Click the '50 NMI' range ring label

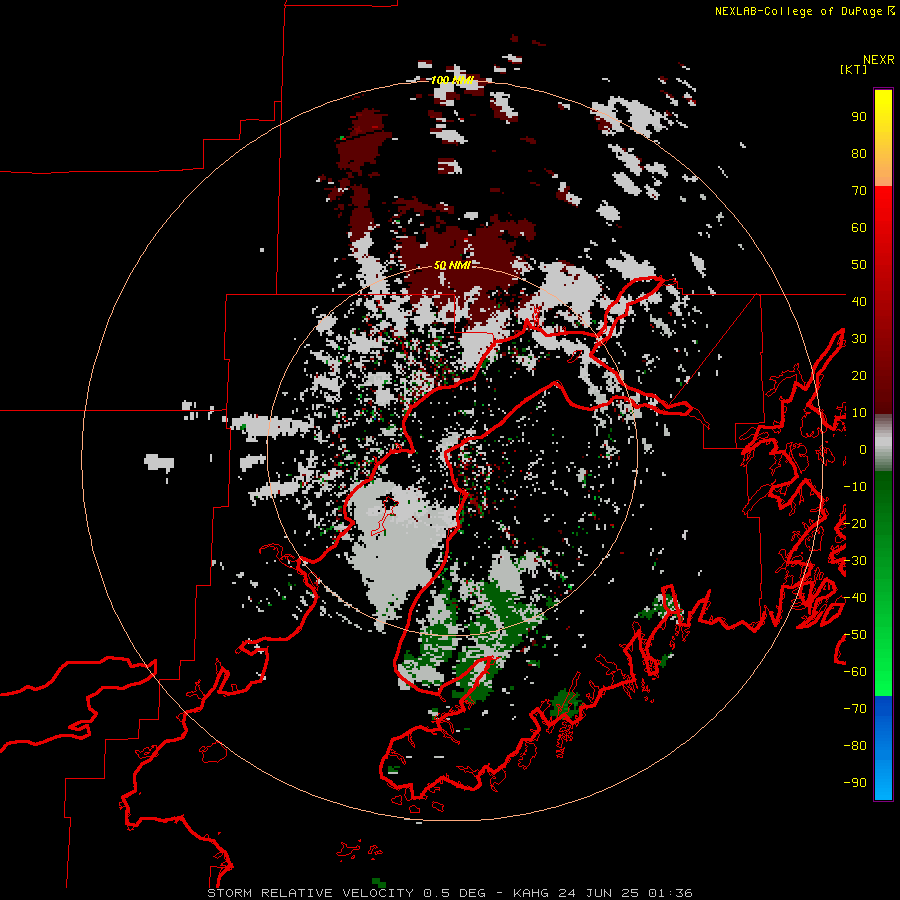(x=452, y=265)
